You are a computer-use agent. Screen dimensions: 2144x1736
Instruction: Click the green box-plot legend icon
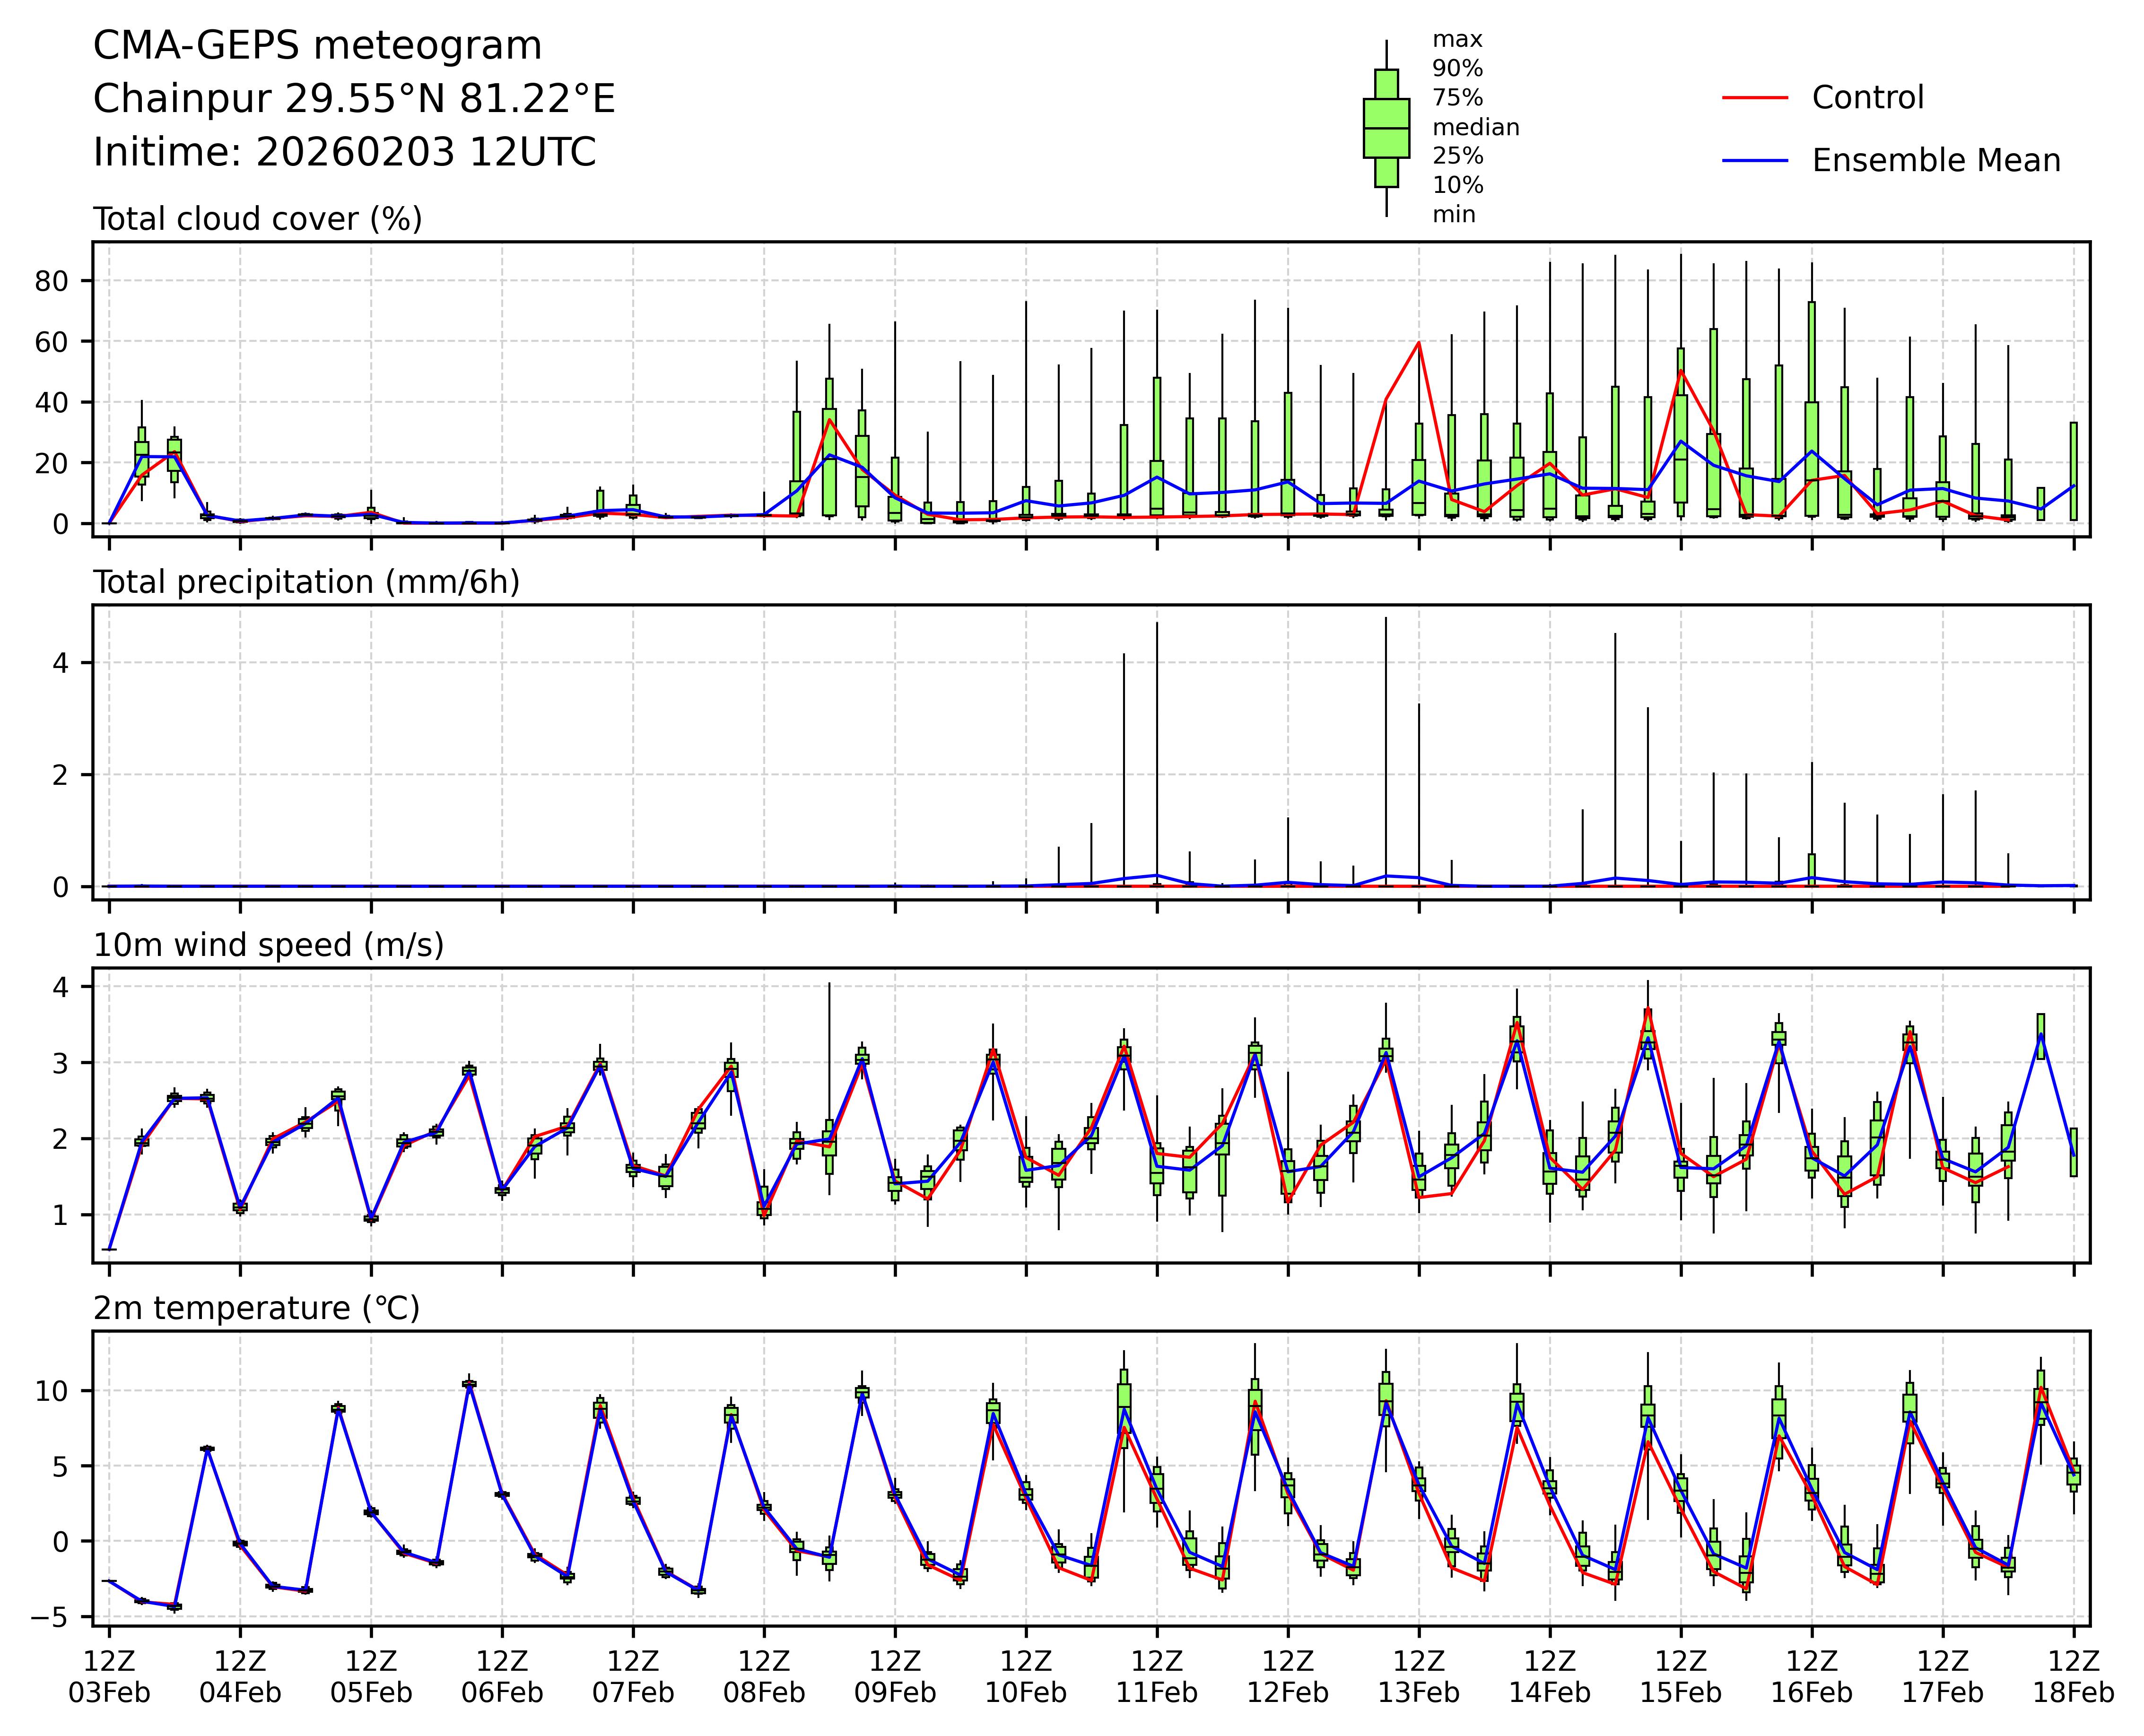pyautogui.click(x=1386, y=128)
